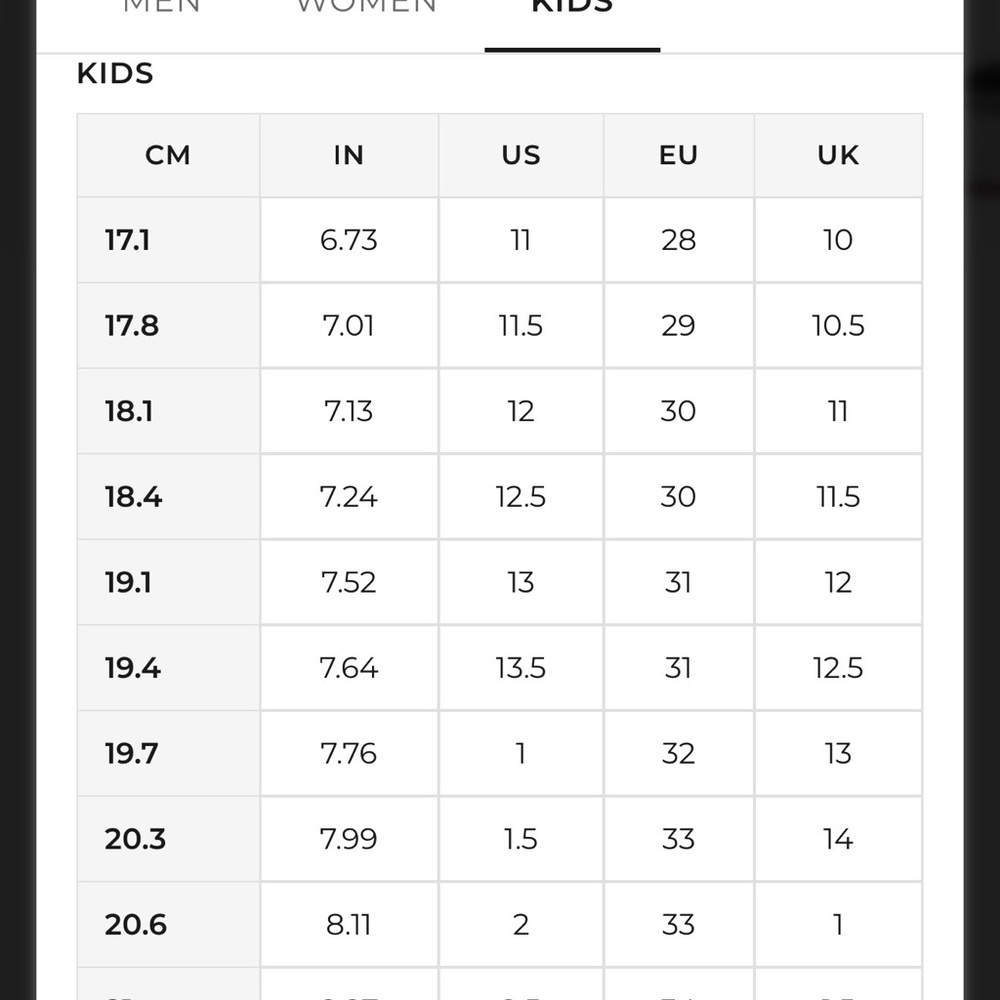This screenshot has height=1000, width=1000.
Task: Click US size 1.5 cell
Action: click(521, 839)
